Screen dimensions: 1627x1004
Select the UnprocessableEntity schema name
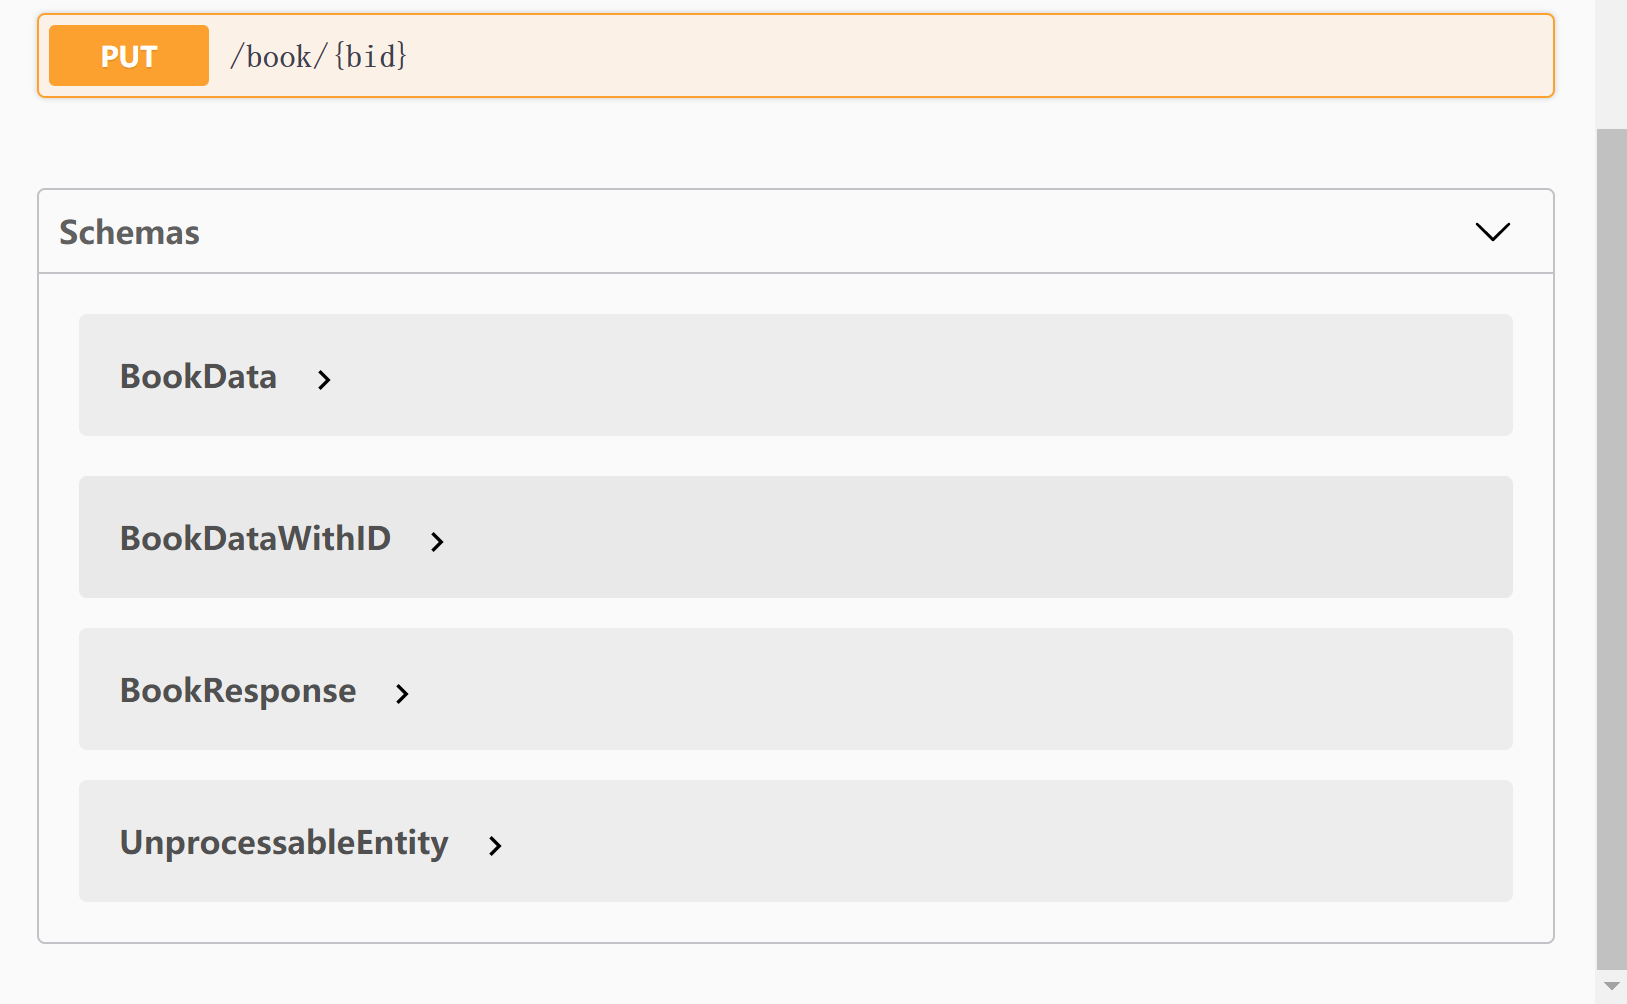coord(284,843)
